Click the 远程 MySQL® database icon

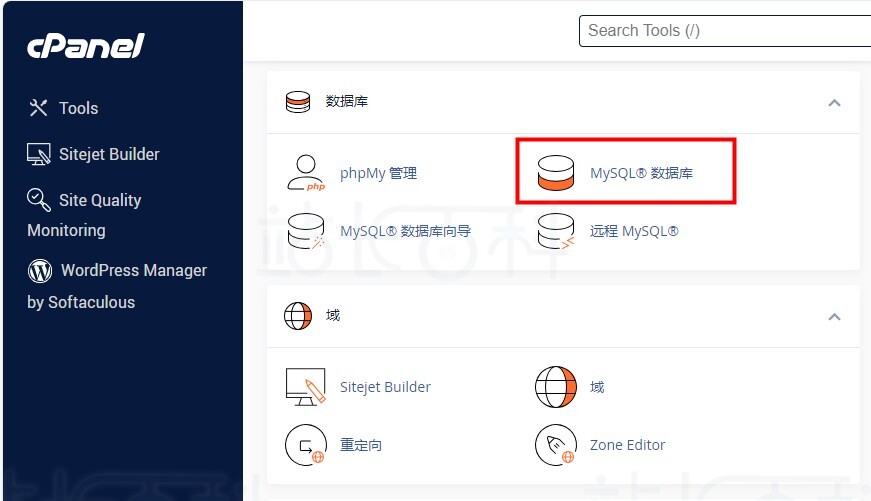tap(555, 231)
